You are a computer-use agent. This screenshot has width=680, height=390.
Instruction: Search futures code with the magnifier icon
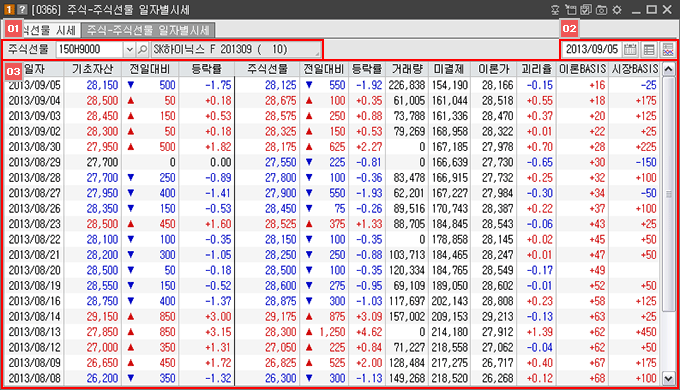tap(143, 49)
